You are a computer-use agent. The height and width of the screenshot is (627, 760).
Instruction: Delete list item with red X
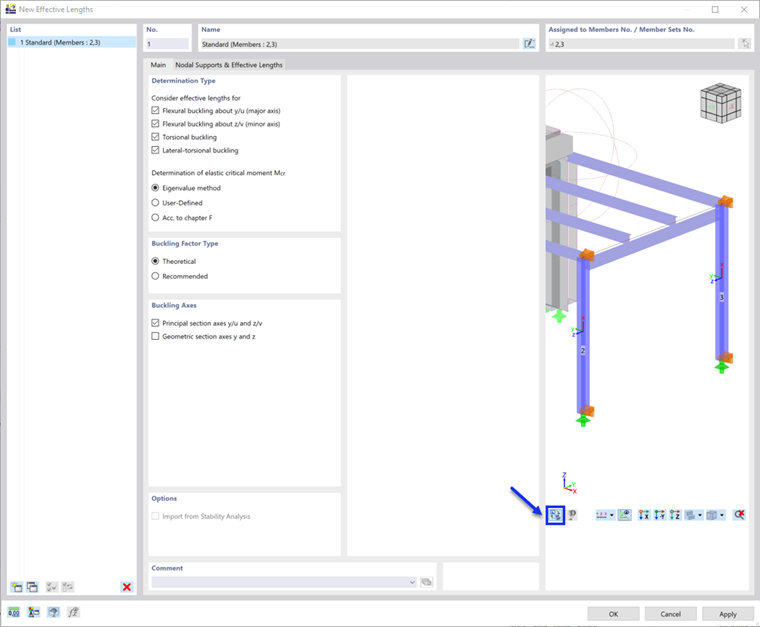(127, 587)
